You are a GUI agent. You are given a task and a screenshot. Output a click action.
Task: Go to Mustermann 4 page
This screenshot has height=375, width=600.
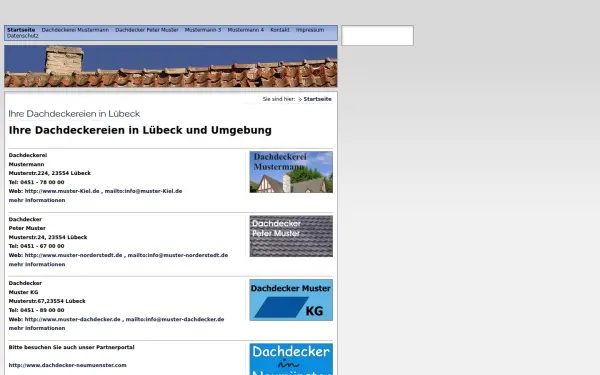[246, 30]
